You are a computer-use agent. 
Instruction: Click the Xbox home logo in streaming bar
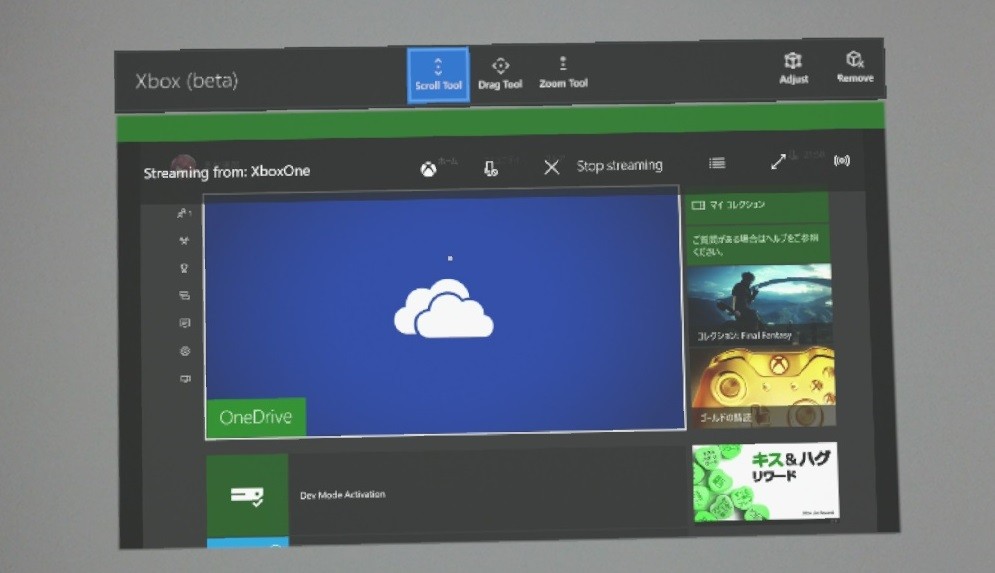(428, 169)
